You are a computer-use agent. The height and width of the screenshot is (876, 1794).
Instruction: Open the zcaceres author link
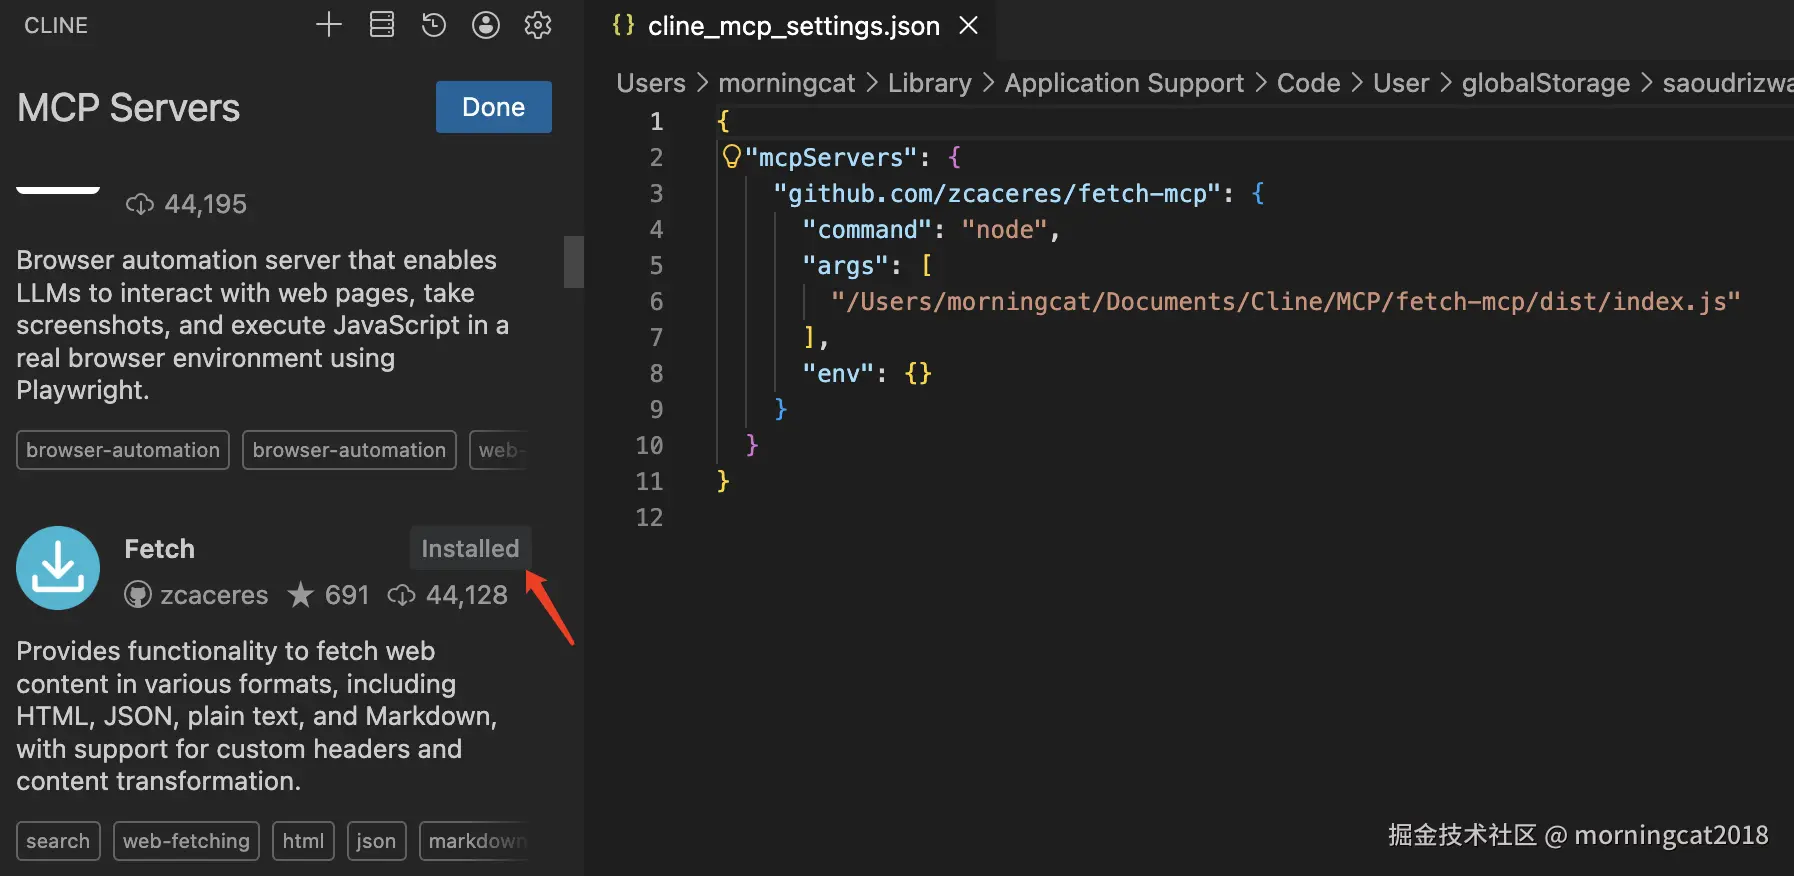214,596
